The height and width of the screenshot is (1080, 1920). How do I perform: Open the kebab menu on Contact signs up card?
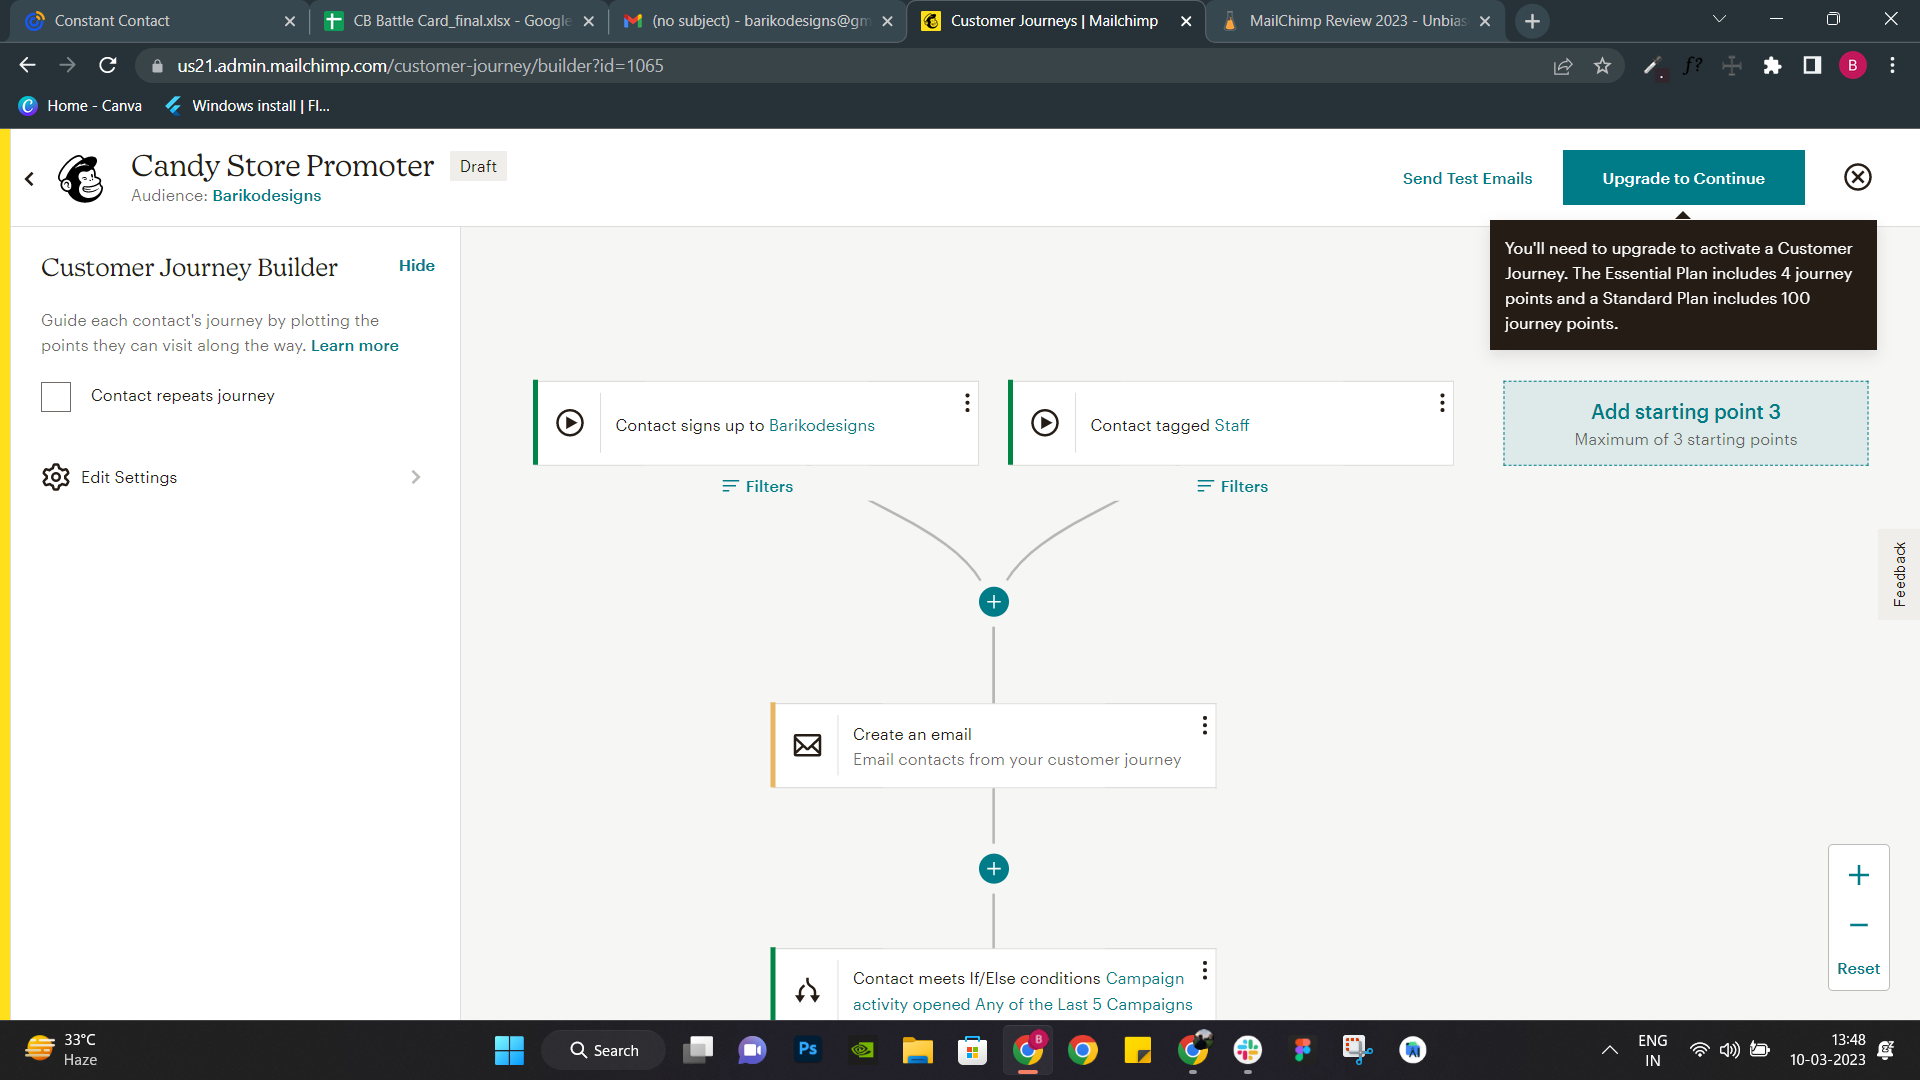[x=967, y=402]
